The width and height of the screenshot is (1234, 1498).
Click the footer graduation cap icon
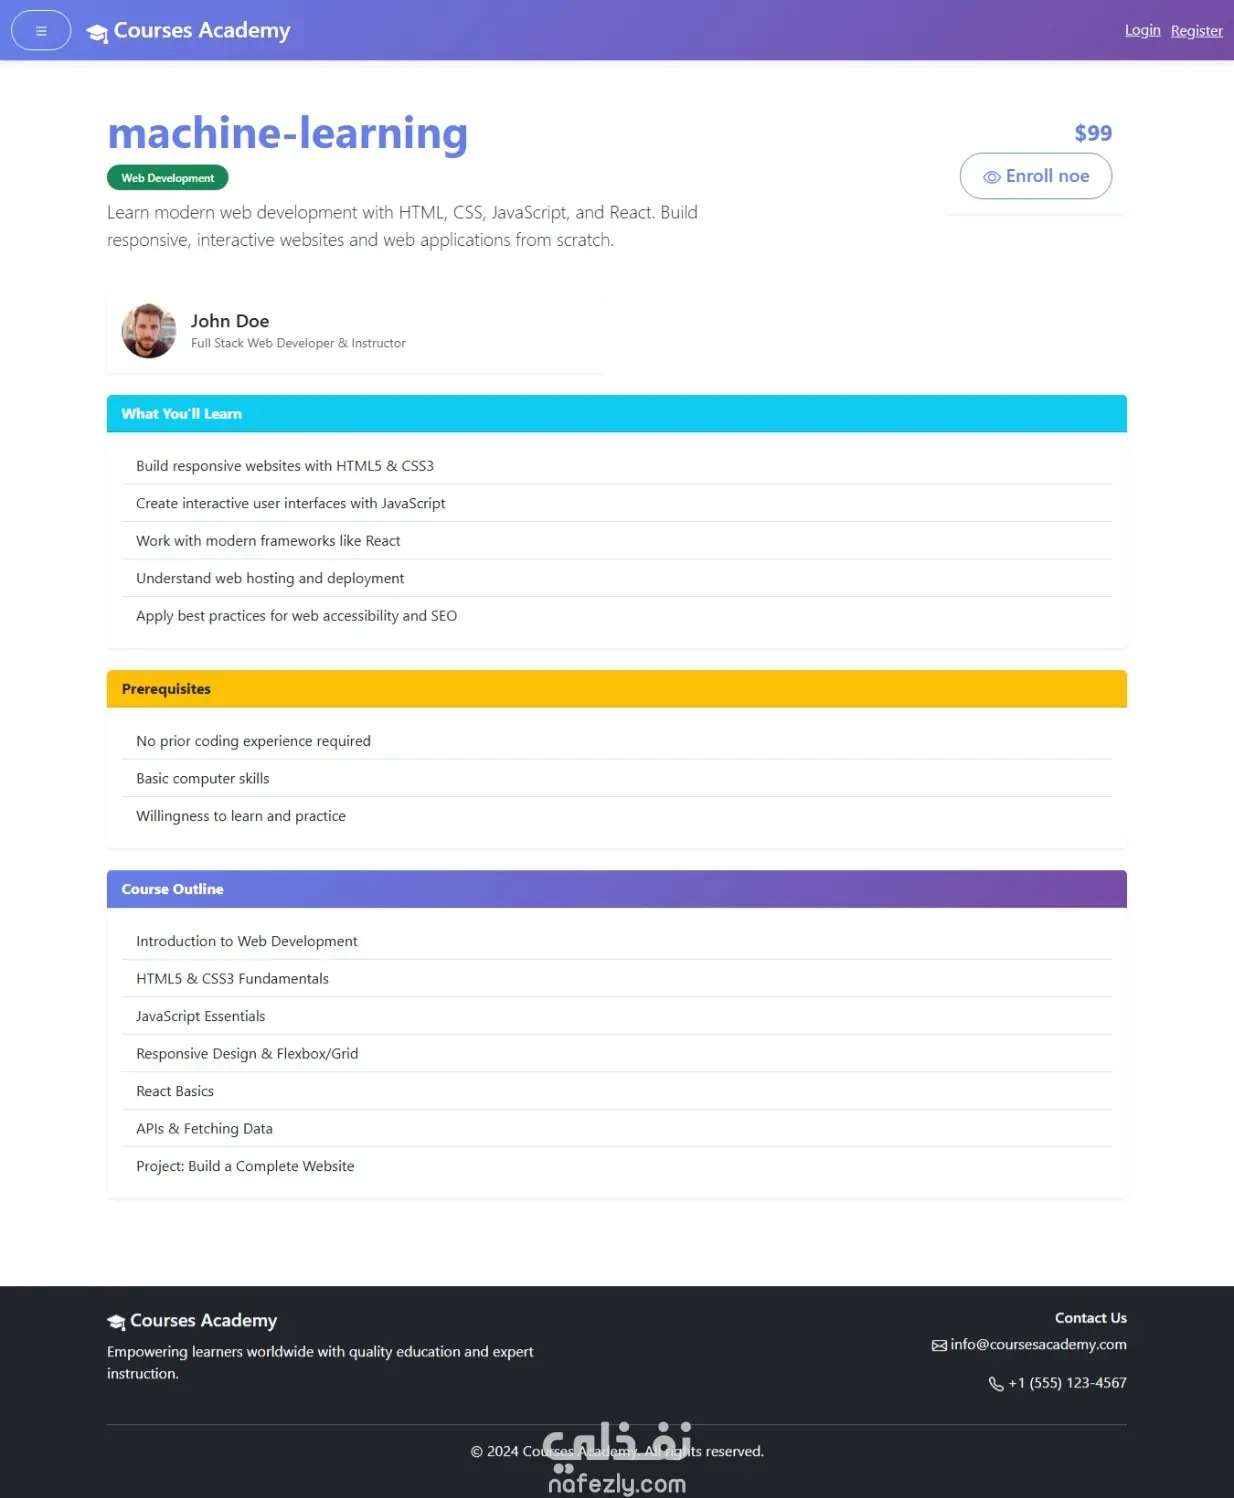[x=116, y=1322]
